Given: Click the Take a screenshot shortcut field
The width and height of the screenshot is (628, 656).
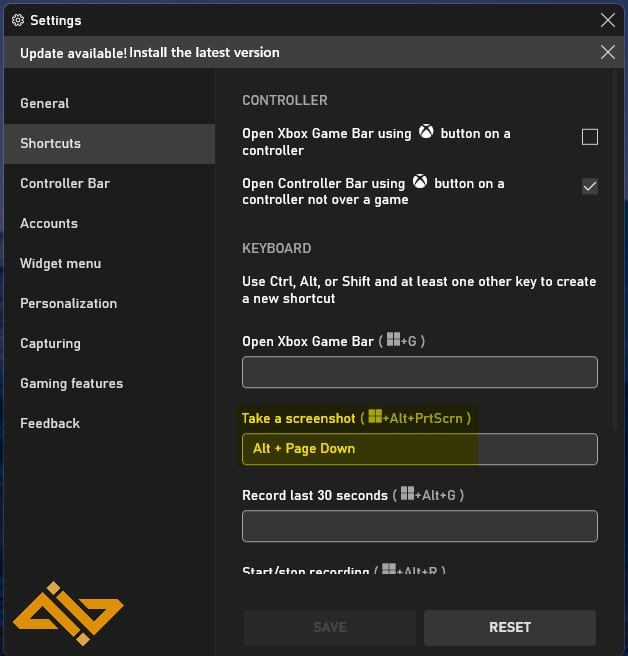Looking at the screenshot, I should point(420,449).
